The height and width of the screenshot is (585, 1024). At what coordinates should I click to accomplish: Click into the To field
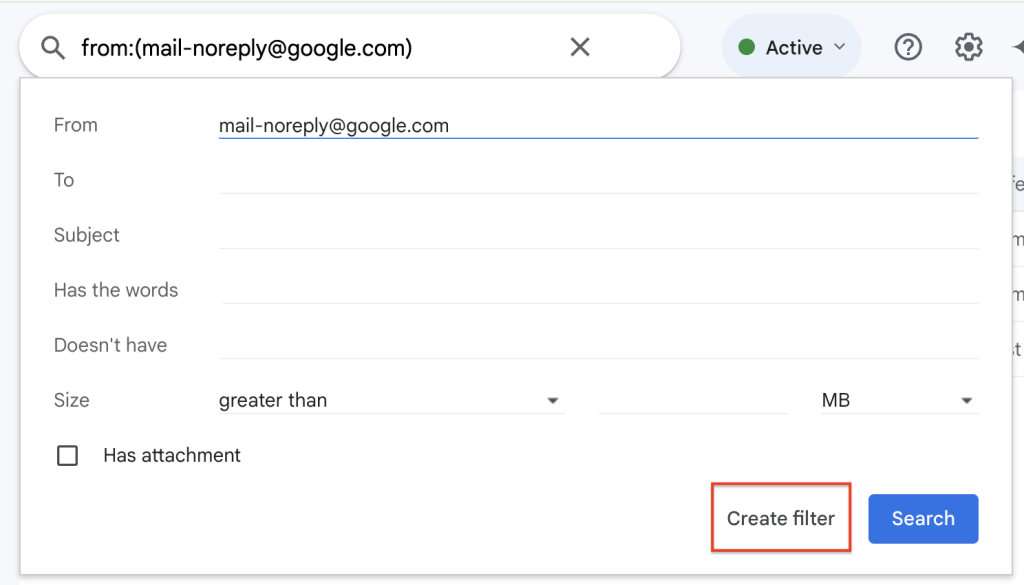(597, 180)
